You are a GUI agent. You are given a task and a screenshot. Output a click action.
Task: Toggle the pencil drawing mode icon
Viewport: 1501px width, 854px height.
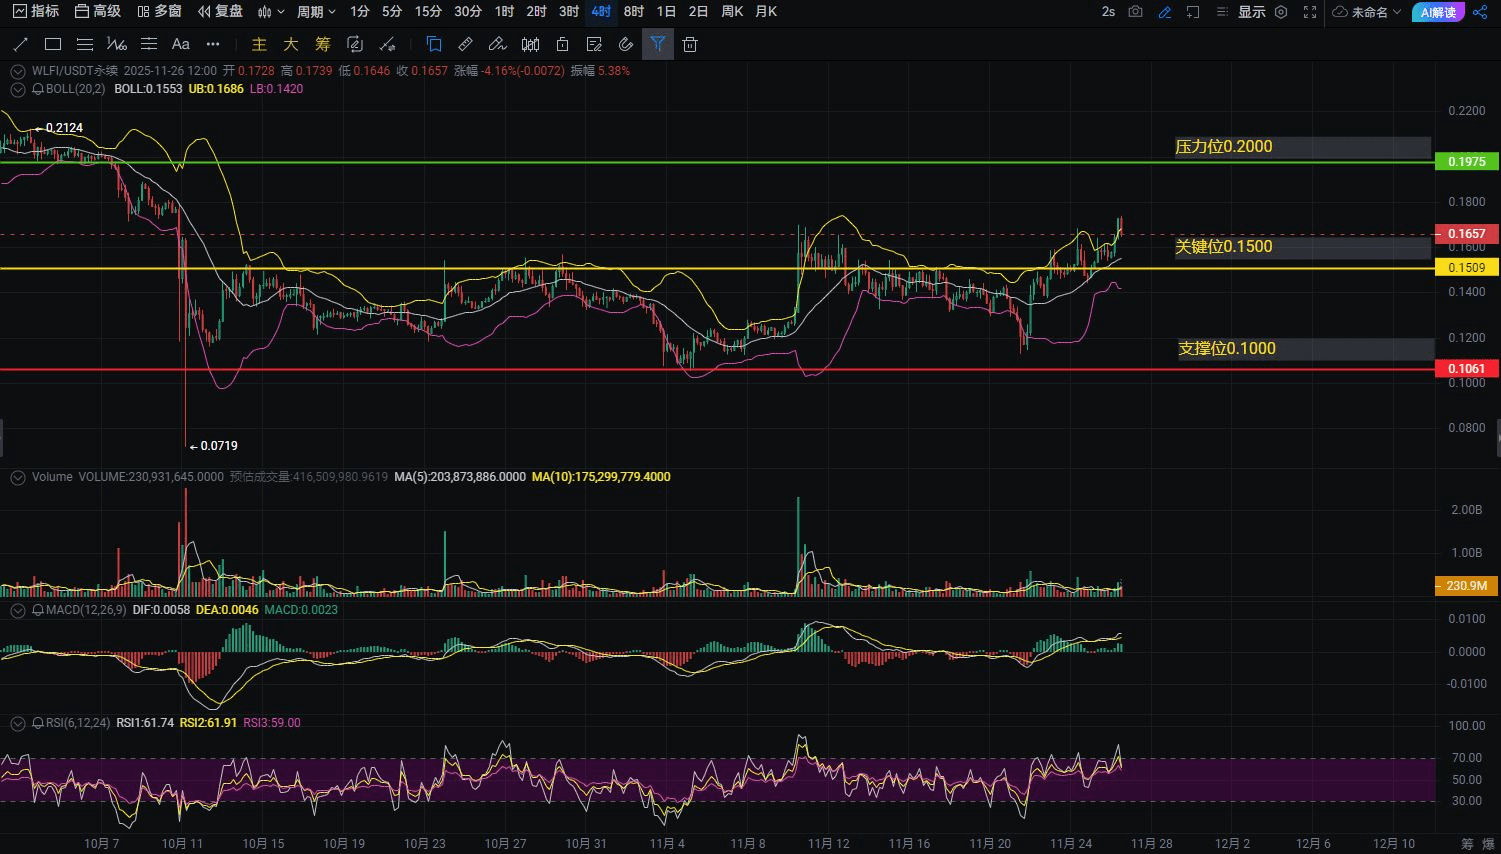coord(1165,12)
